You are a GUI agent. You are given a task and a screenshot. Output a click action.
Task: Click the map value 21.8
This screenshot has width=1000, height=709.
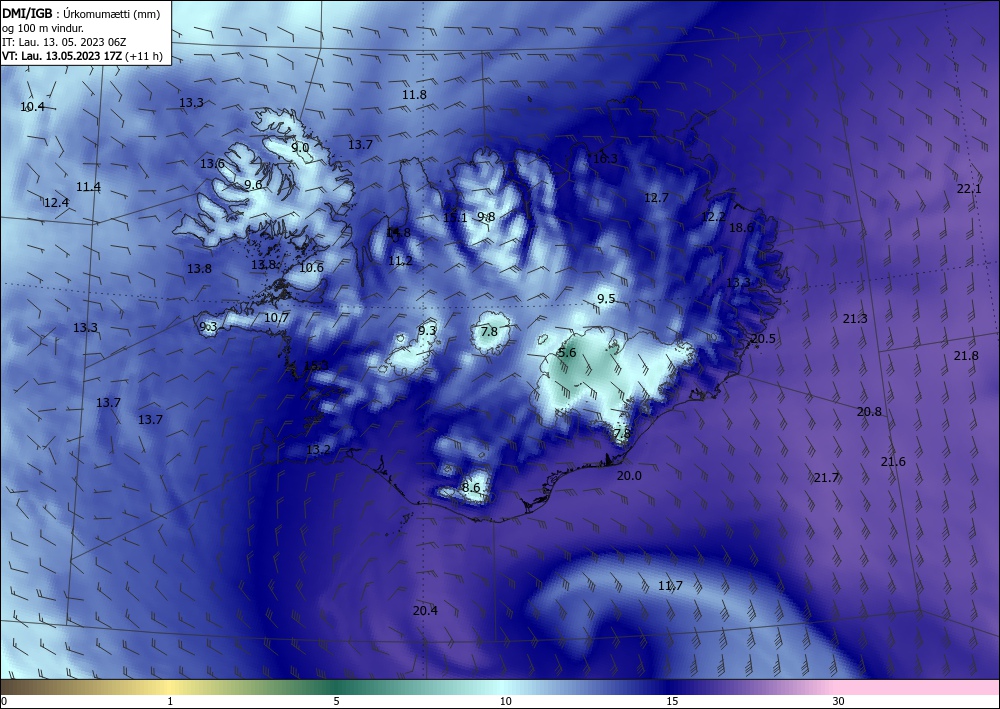tap(966, 356)
